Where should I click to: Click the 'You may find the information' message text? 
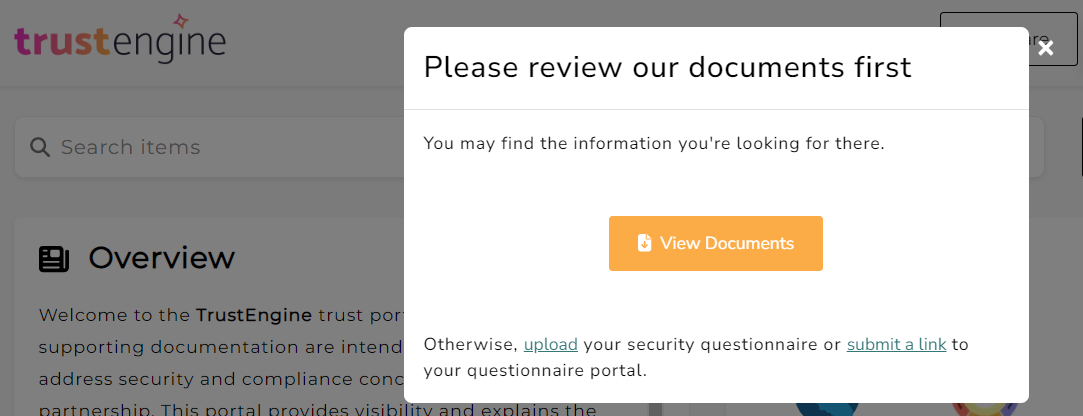pyautogui.click(x=653, y=144)
